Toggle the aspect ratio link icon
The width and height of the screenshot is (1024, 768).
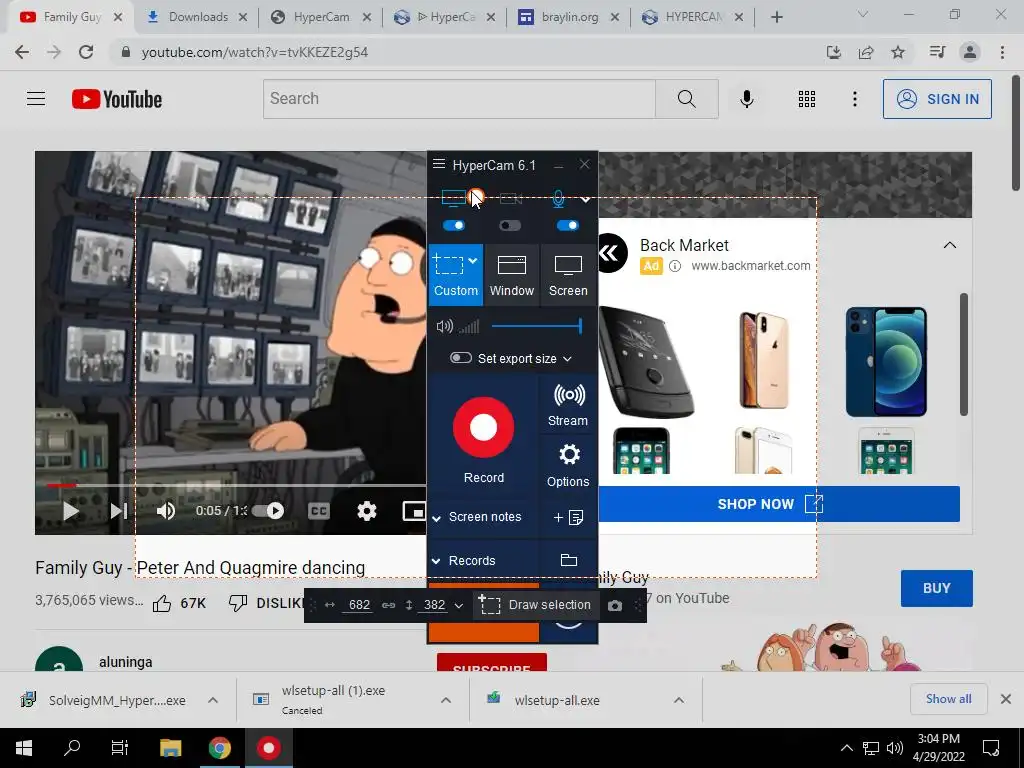click(x=389, y=605)
